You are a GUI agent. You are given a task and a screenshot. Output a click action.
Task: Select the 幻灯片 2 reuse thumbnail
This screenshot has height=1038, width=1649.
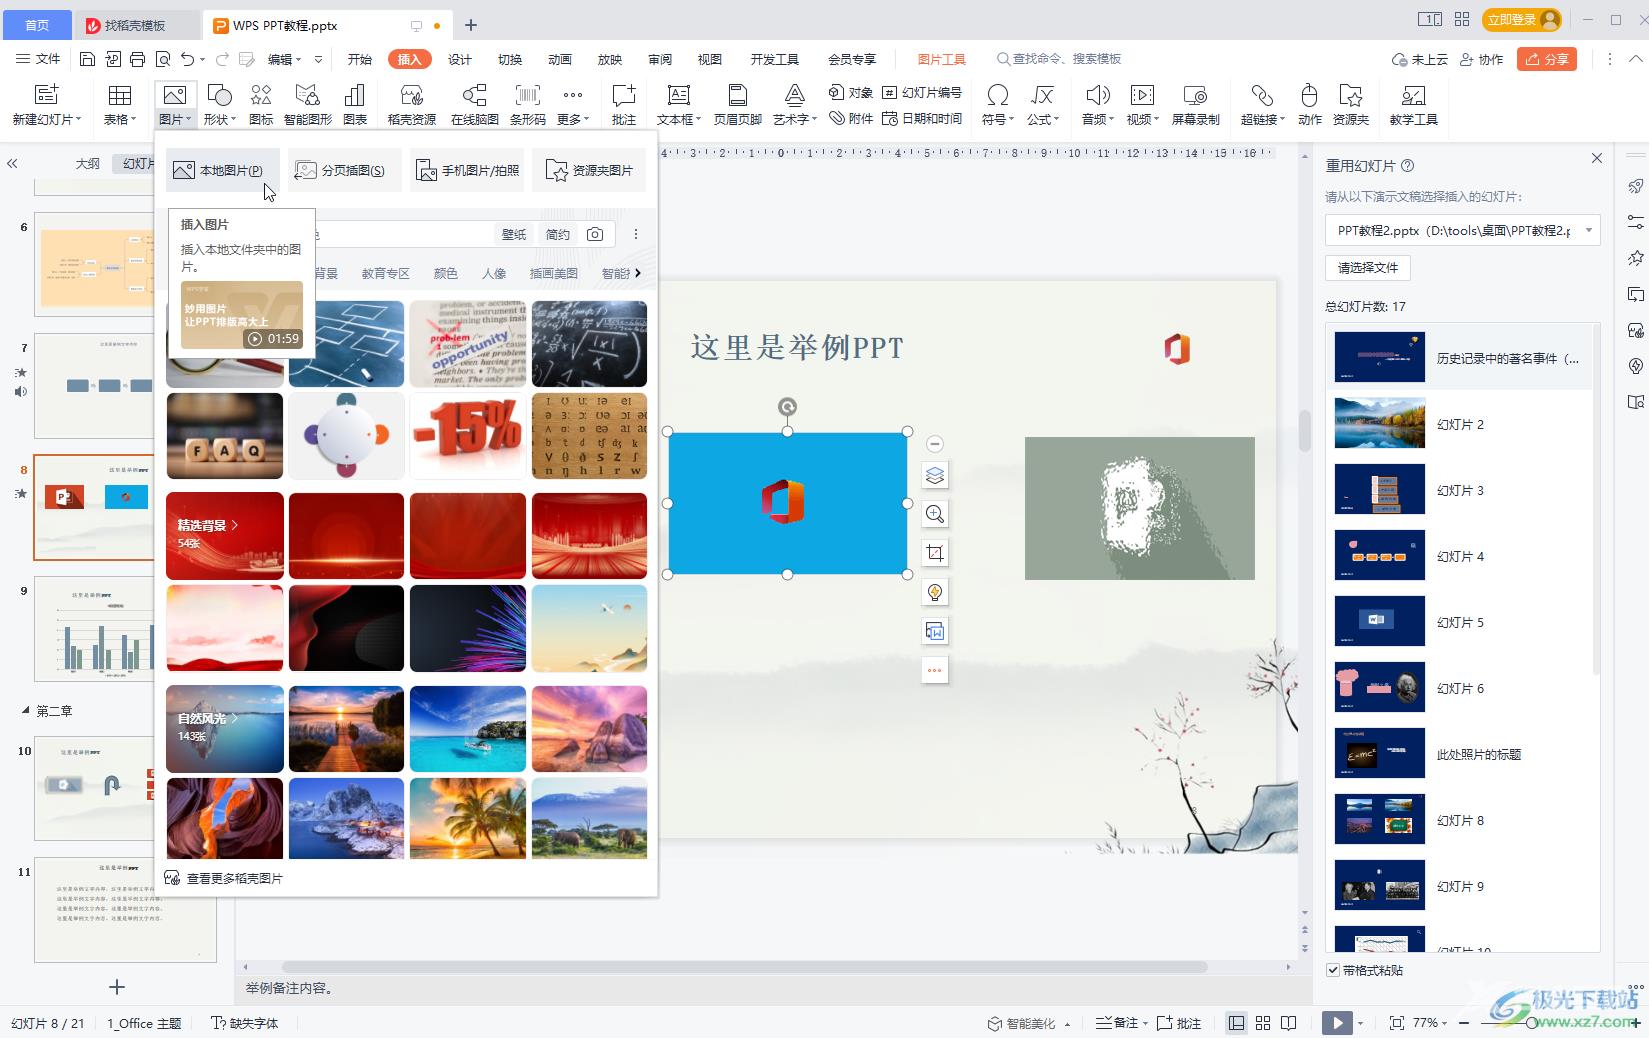click(1380, 424)
